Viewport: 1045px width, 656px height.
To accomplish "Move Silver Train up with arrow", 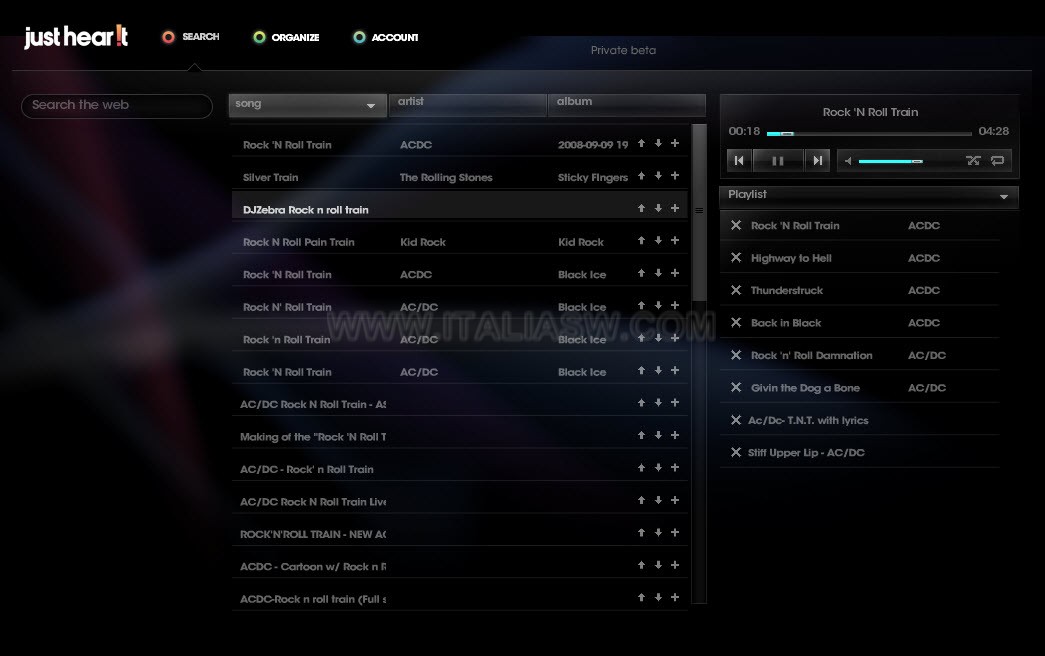I will click(x=641, y=176).
